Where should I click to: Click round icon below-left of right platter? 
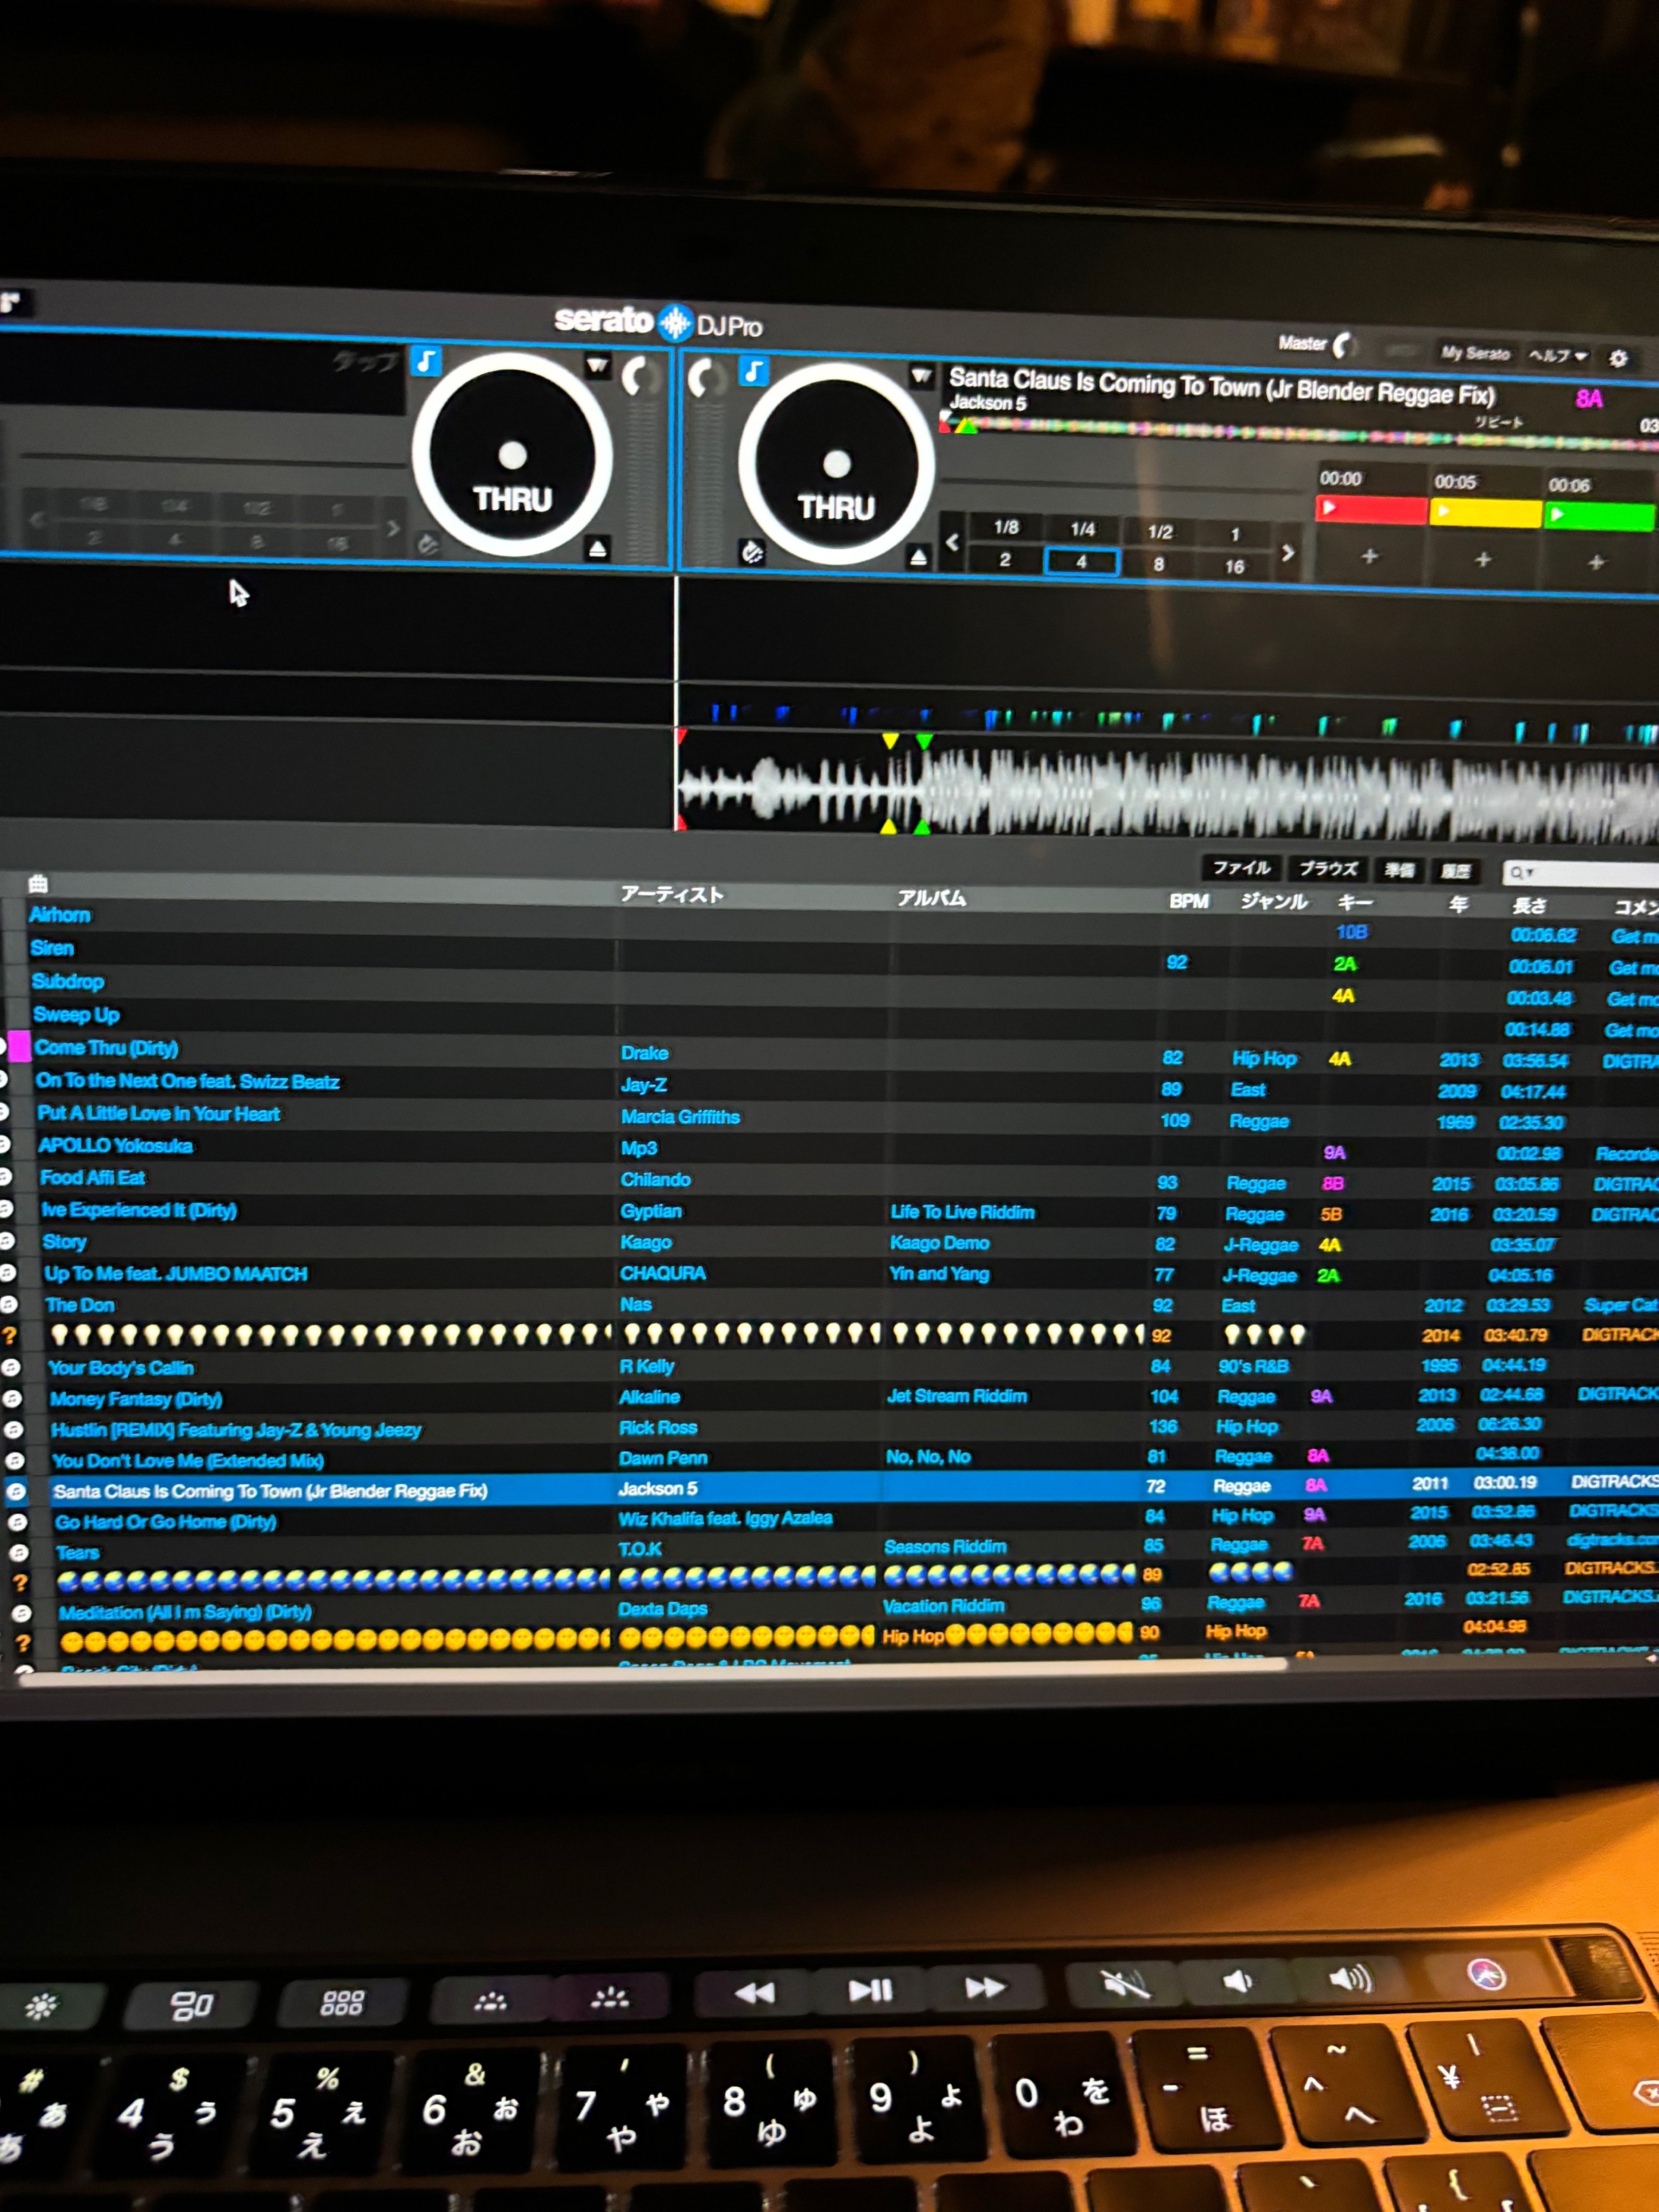point(752,552)
